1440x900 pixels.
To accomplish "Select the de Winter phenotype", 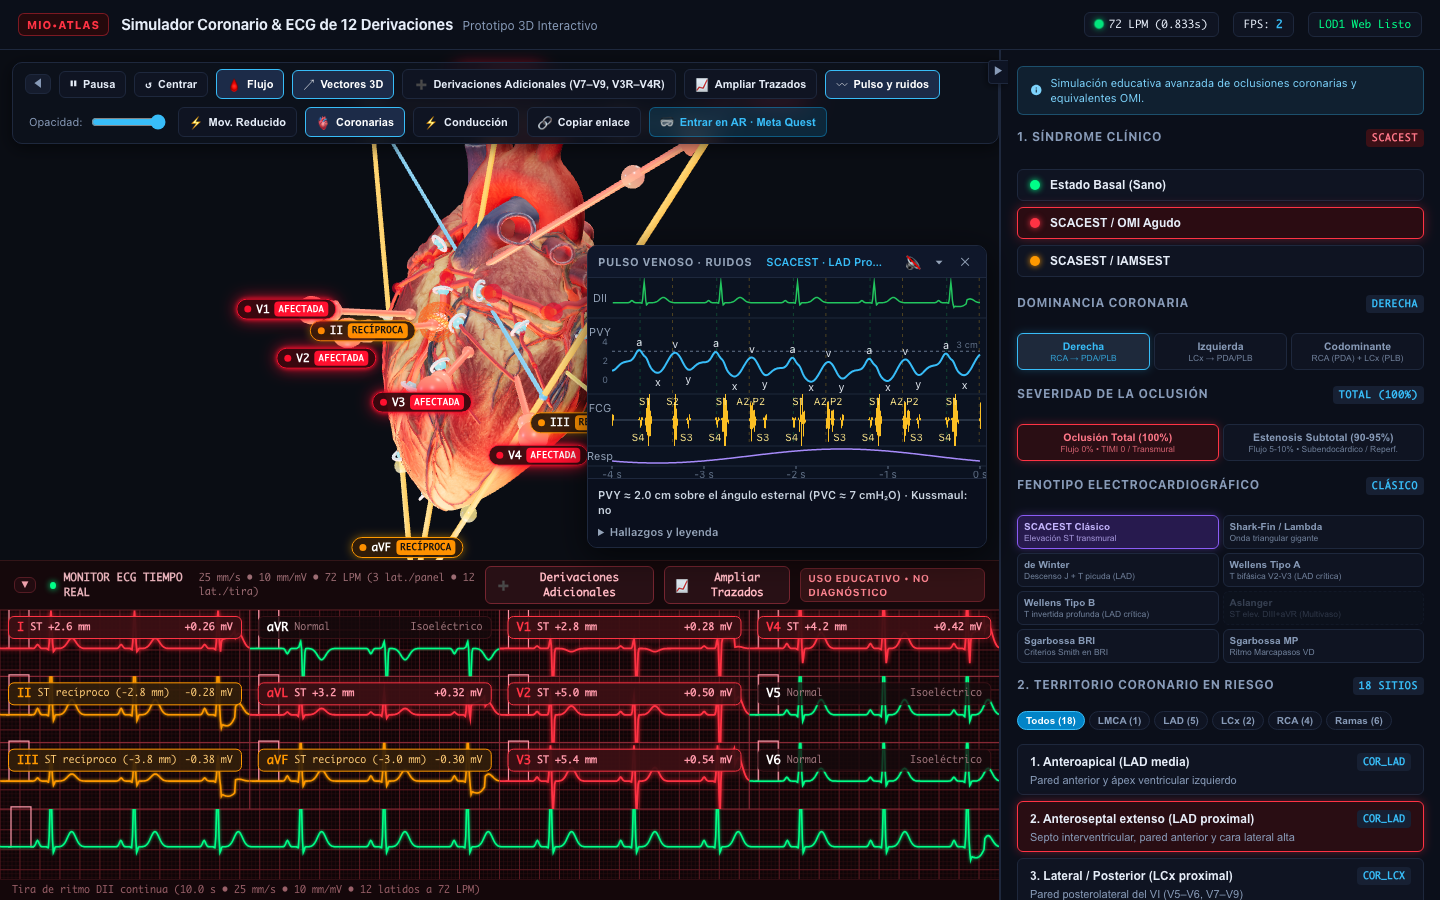I will tap(1117, 570).
